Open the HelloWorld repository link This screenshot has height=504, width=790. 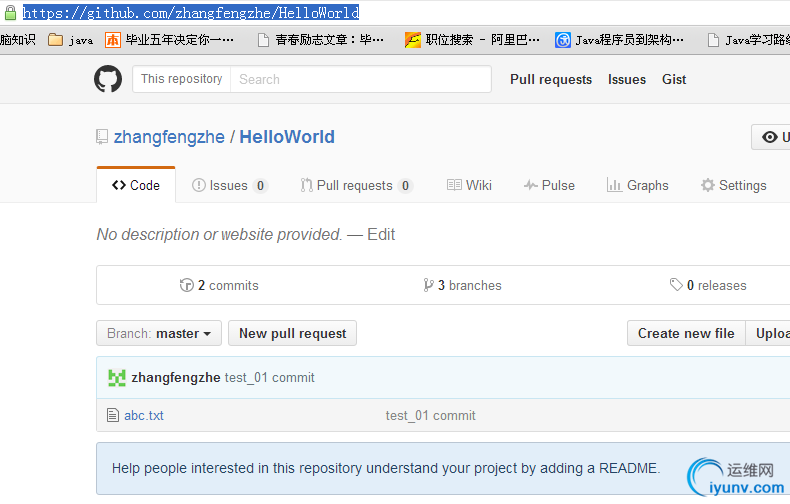pos(287,137)
